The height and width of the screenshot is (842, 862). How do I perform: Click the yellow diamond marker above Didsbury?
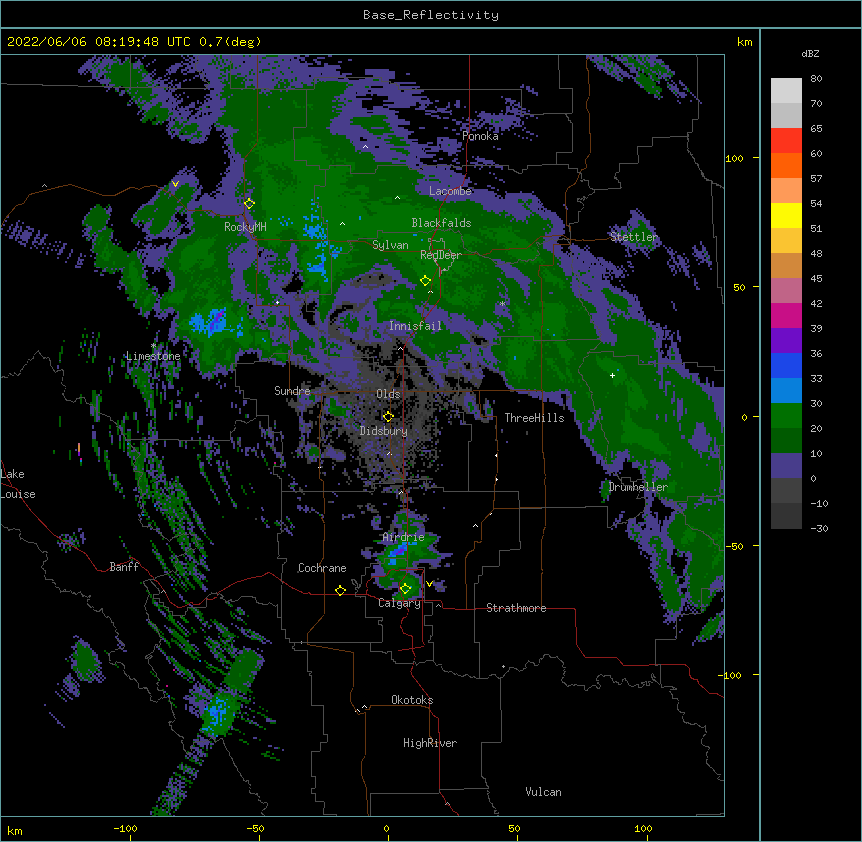coord(388,416)
